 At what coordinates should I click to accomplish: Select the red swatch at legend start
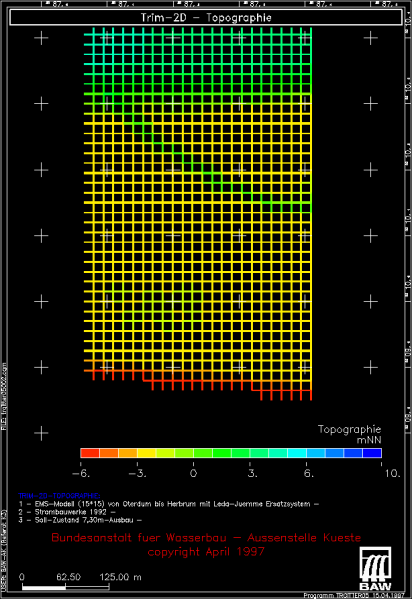[90, 453]
